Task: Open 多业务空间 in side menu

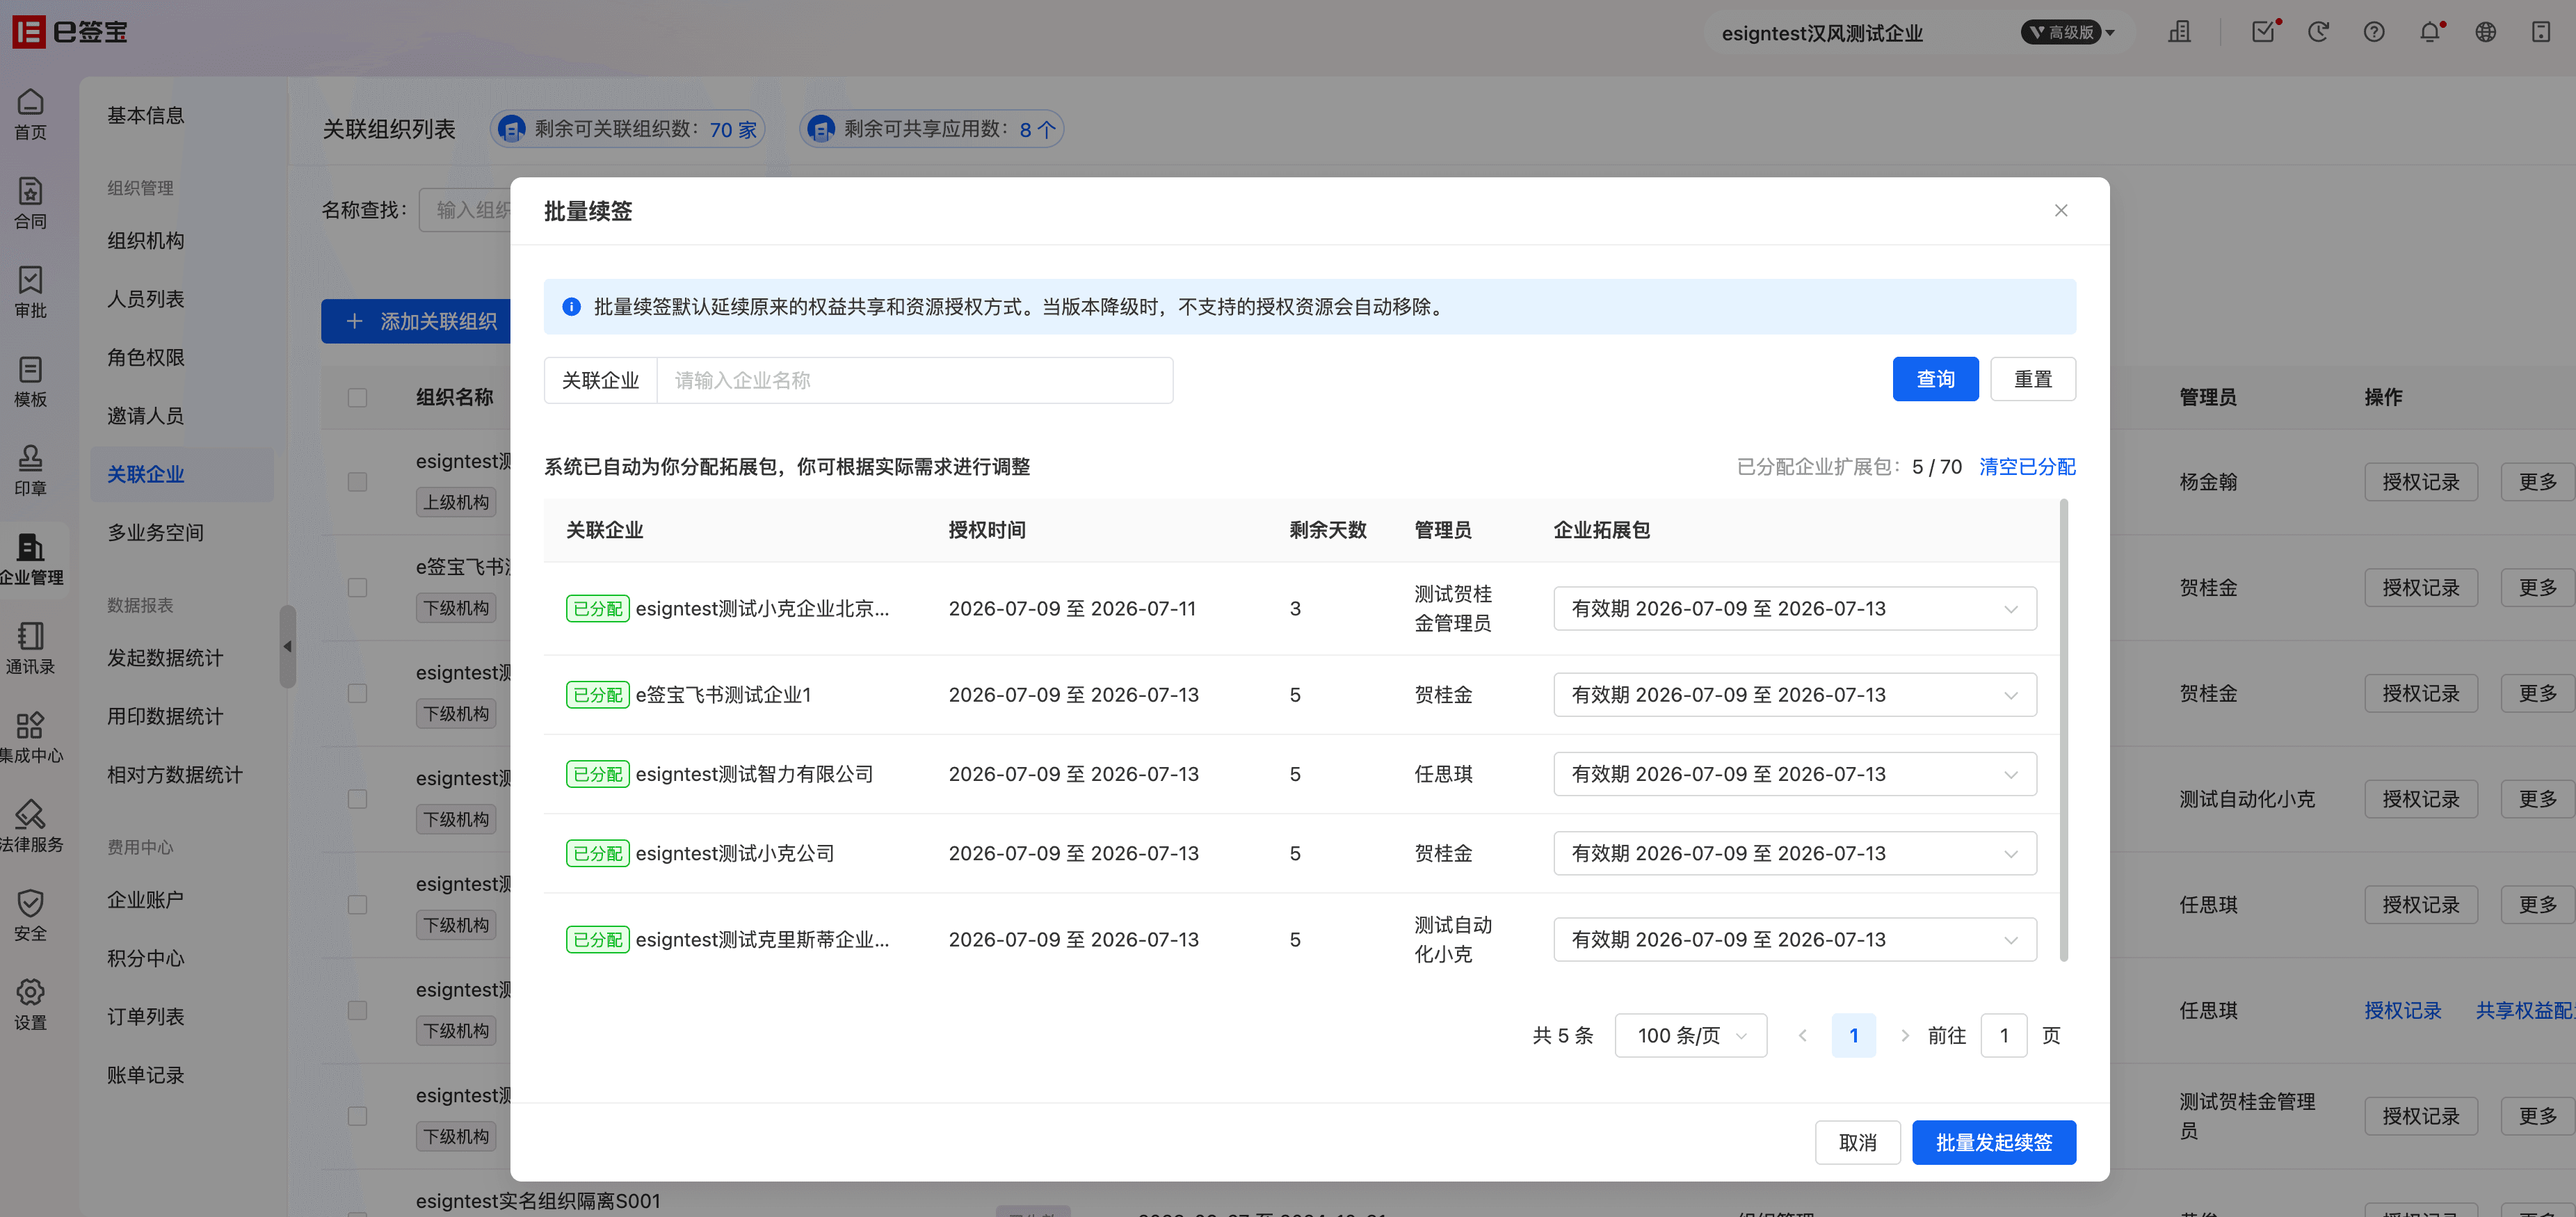Action: 156,532
